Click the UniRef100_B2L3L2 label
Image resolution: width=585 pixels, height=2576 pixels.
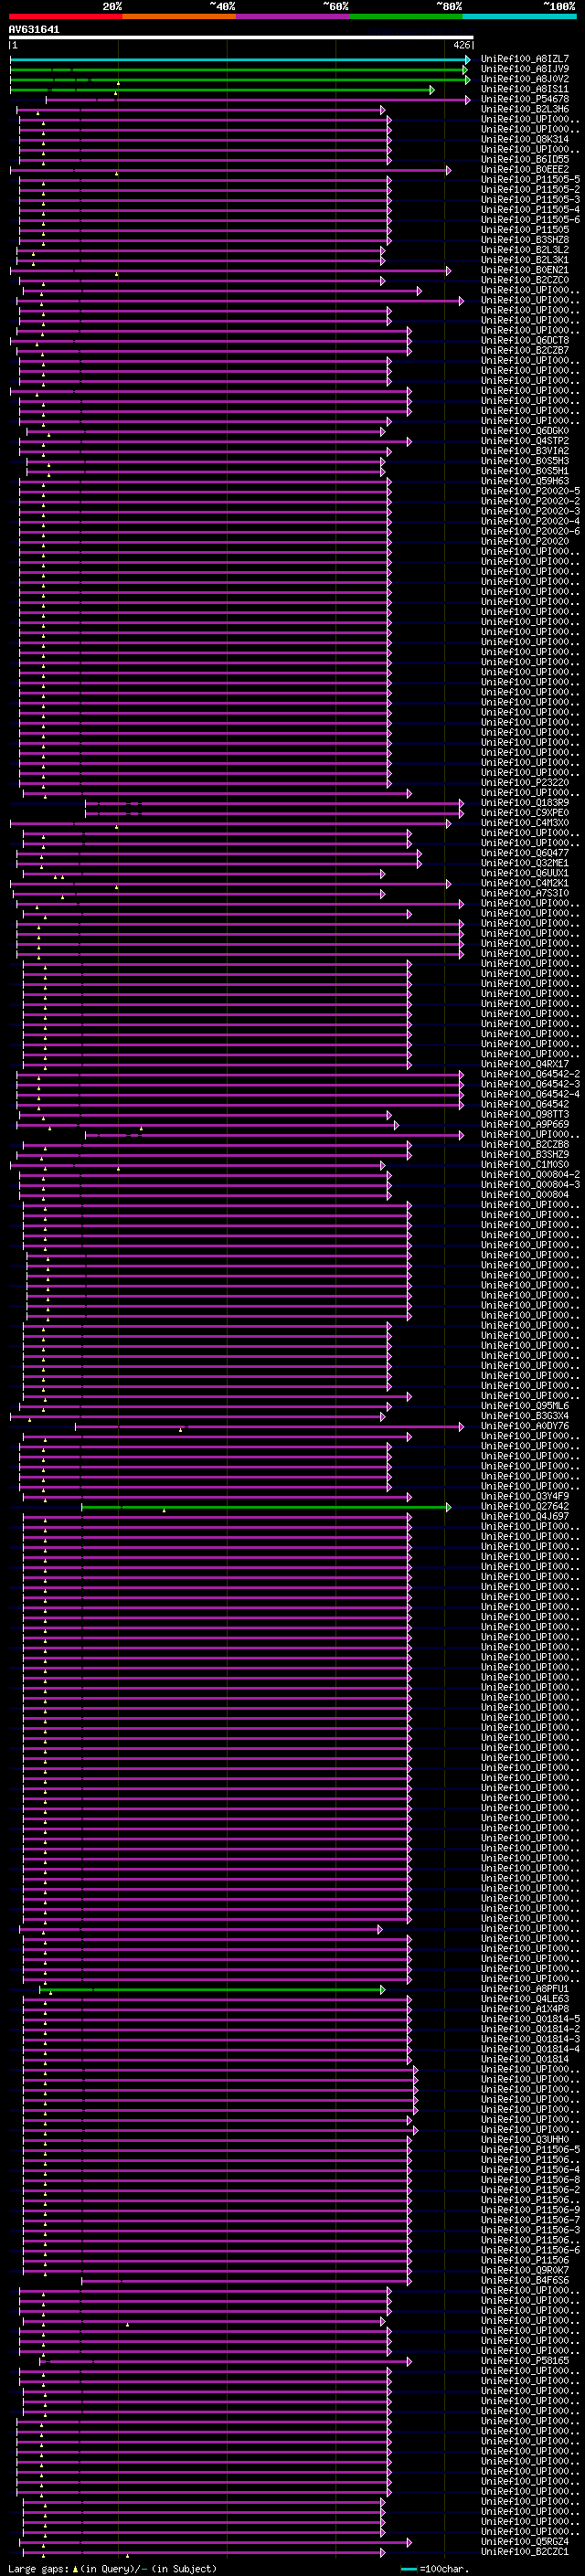click(525, 250)
